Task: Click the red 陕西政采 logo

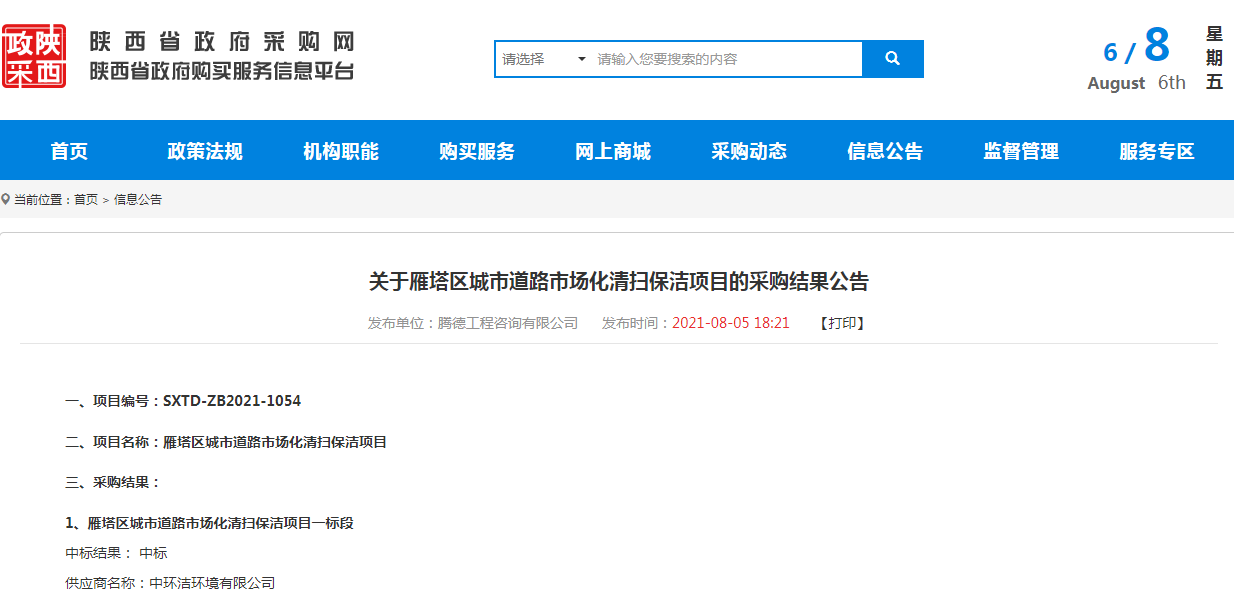Action: [x=34, y=57]
